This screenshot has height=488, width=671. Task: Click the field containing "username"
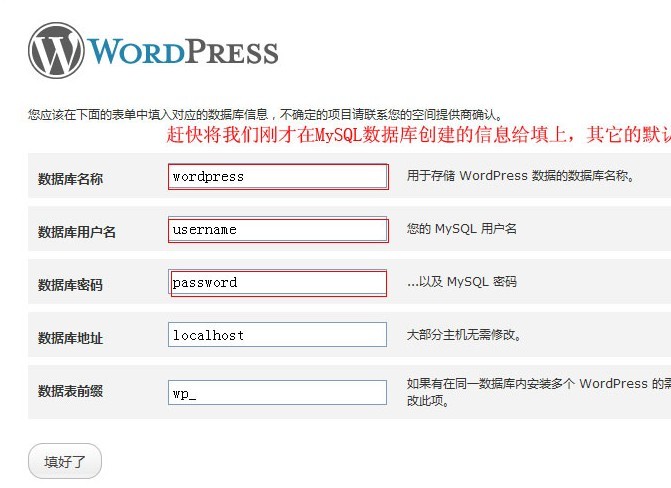tap(278, 229)
